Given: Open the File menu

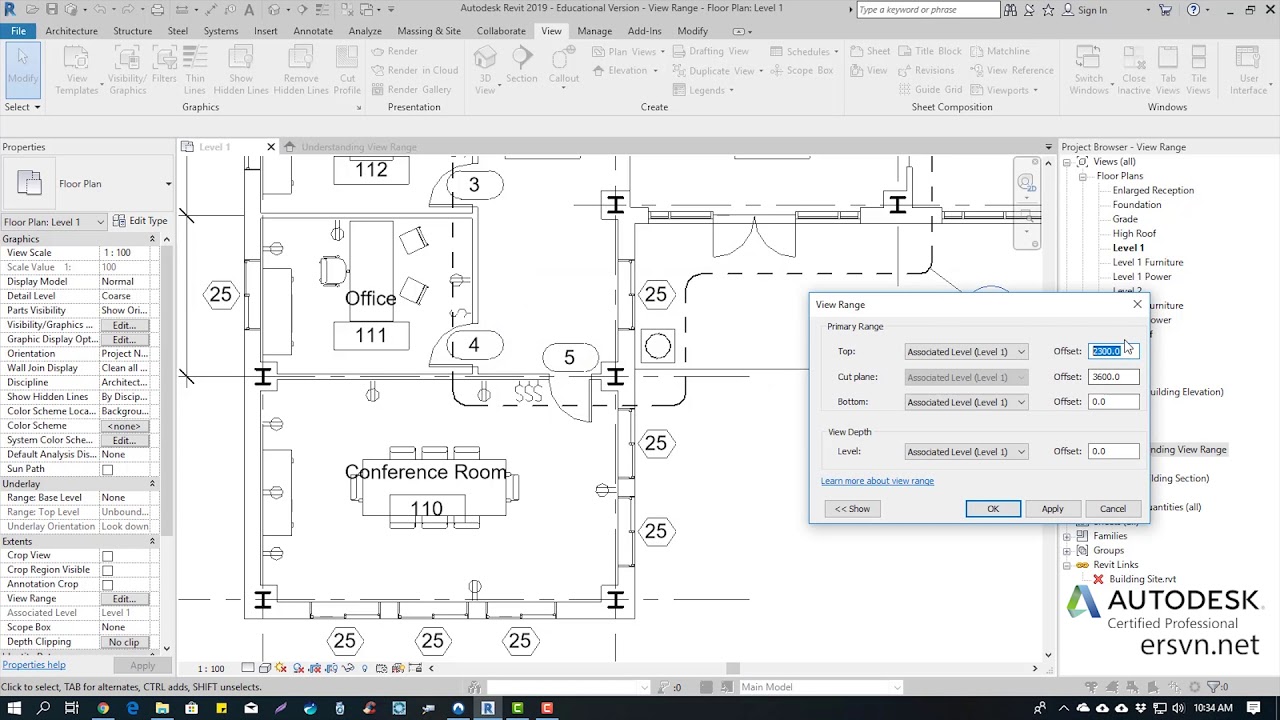Looking at the screenshot, I should click(18, 31).
